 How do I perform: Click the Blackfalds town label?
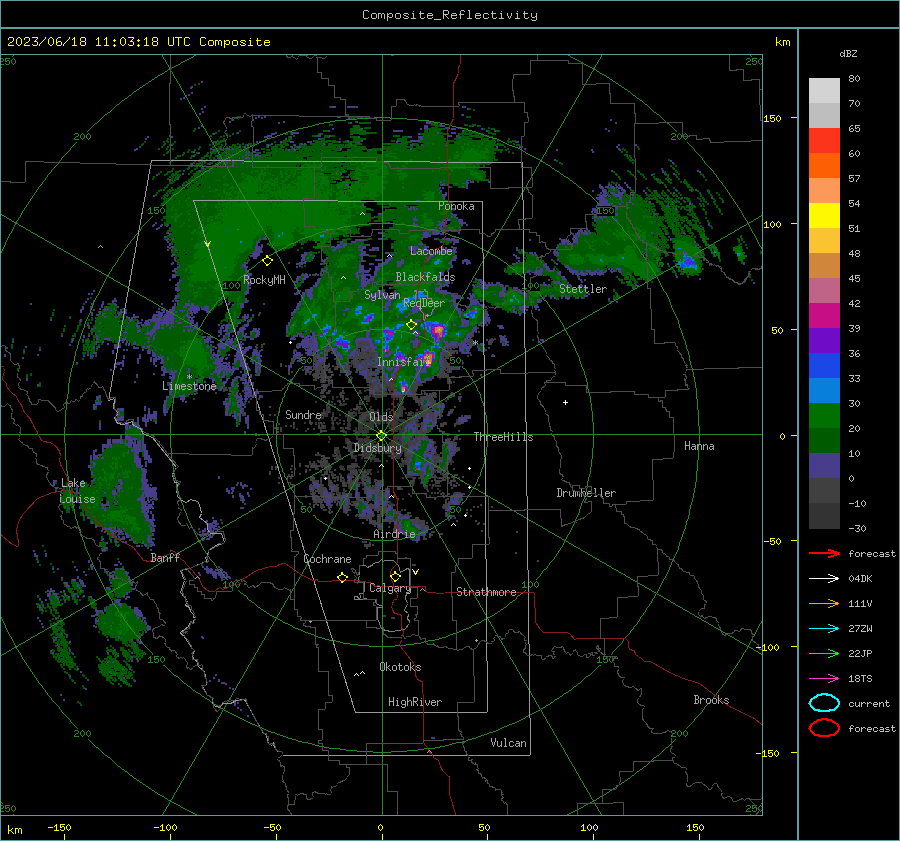(x=425, y=277)
